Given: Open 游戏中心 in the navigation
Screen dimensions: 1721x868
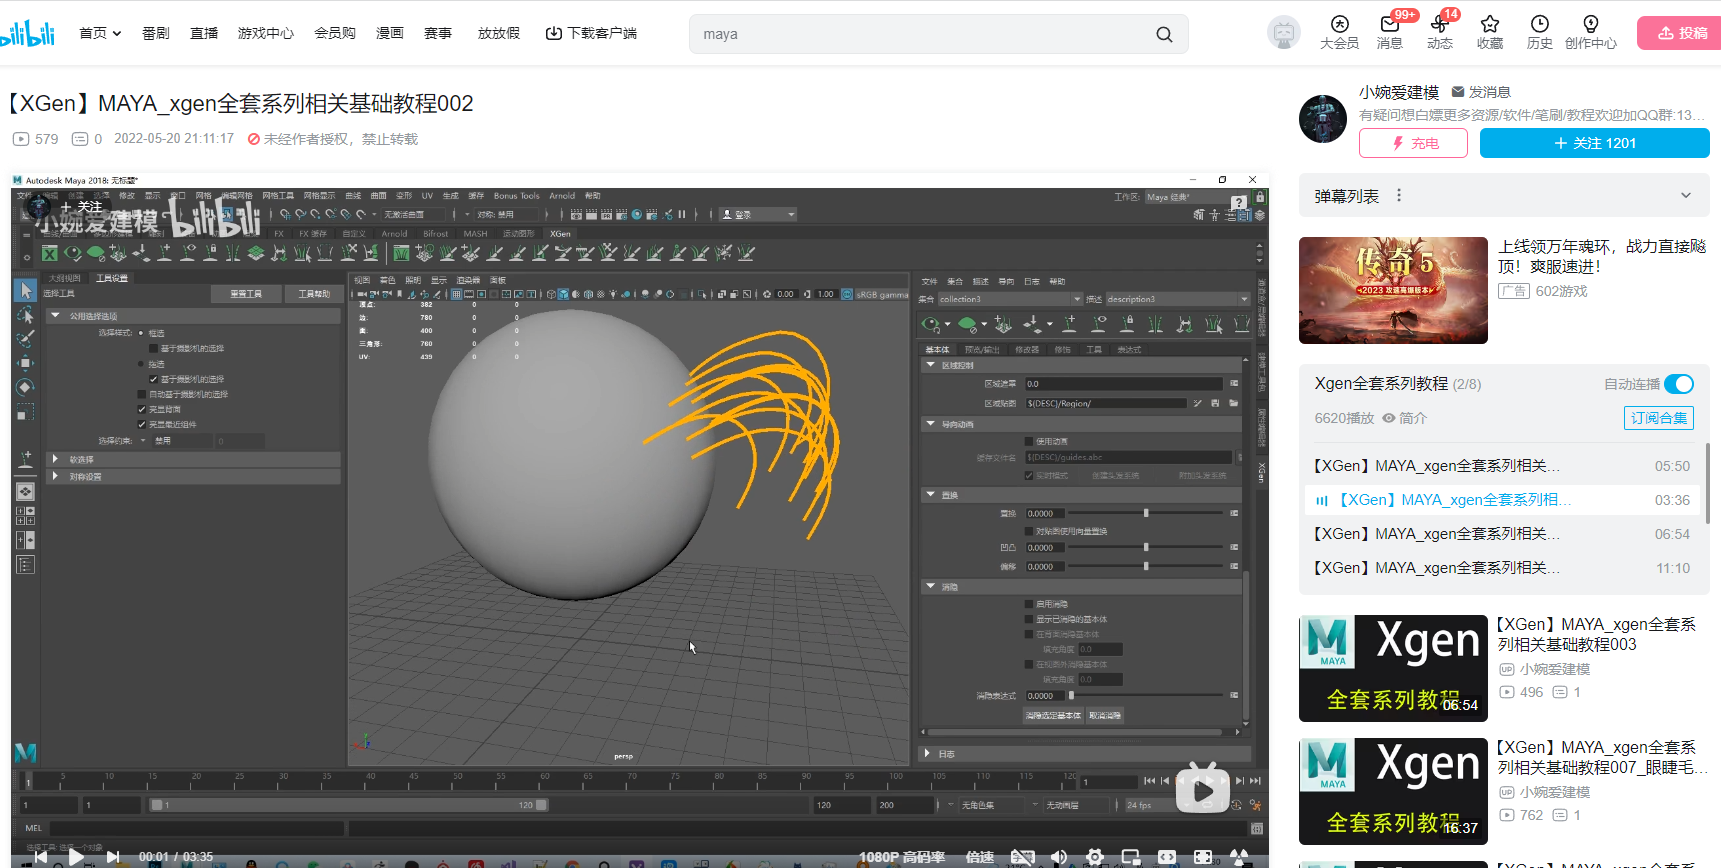Looking at the screenshot, I should pyautogui.click(x=266, y=33).
